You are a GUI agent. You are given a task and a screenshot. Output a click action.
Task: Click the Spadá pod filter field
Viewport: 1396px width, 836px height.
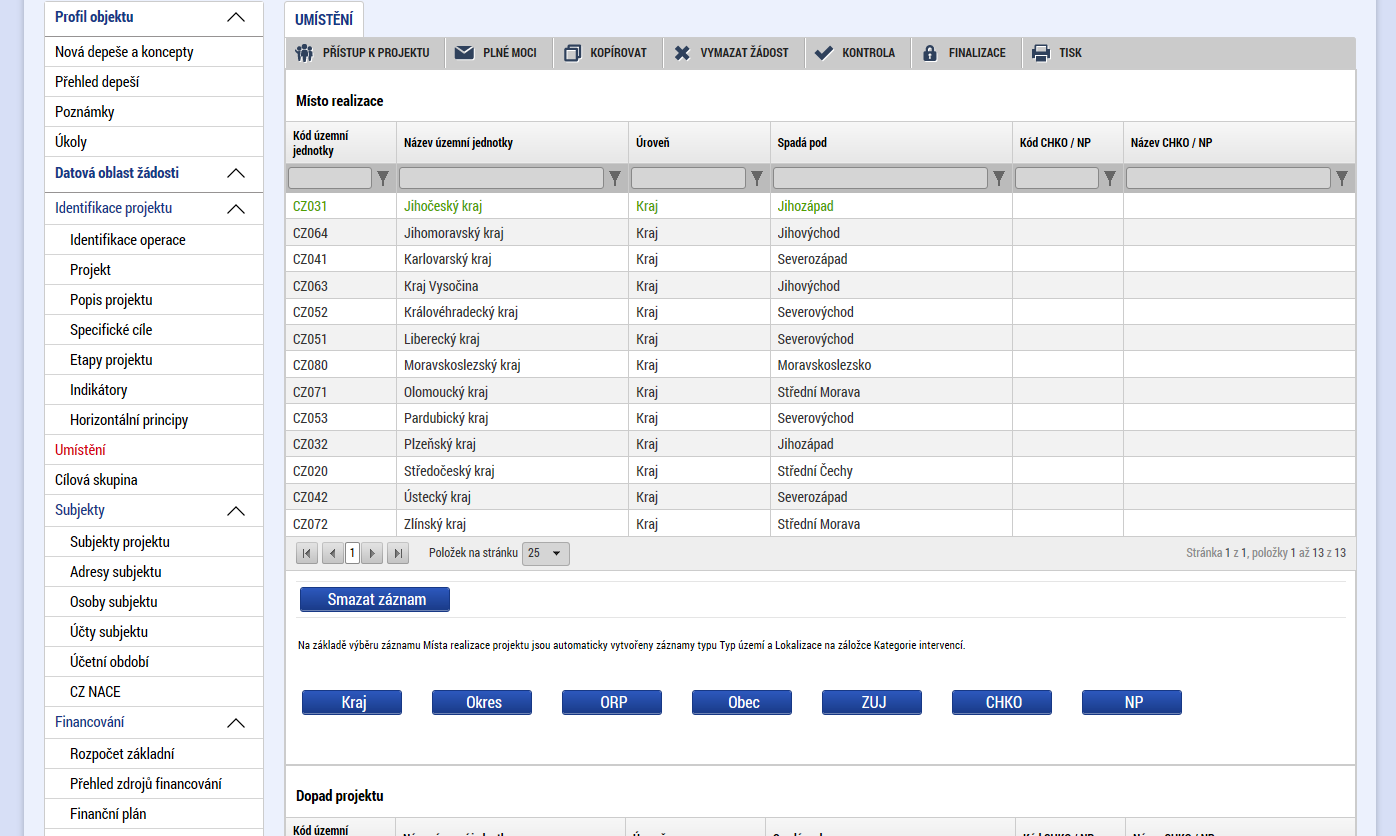click(880, 178)
